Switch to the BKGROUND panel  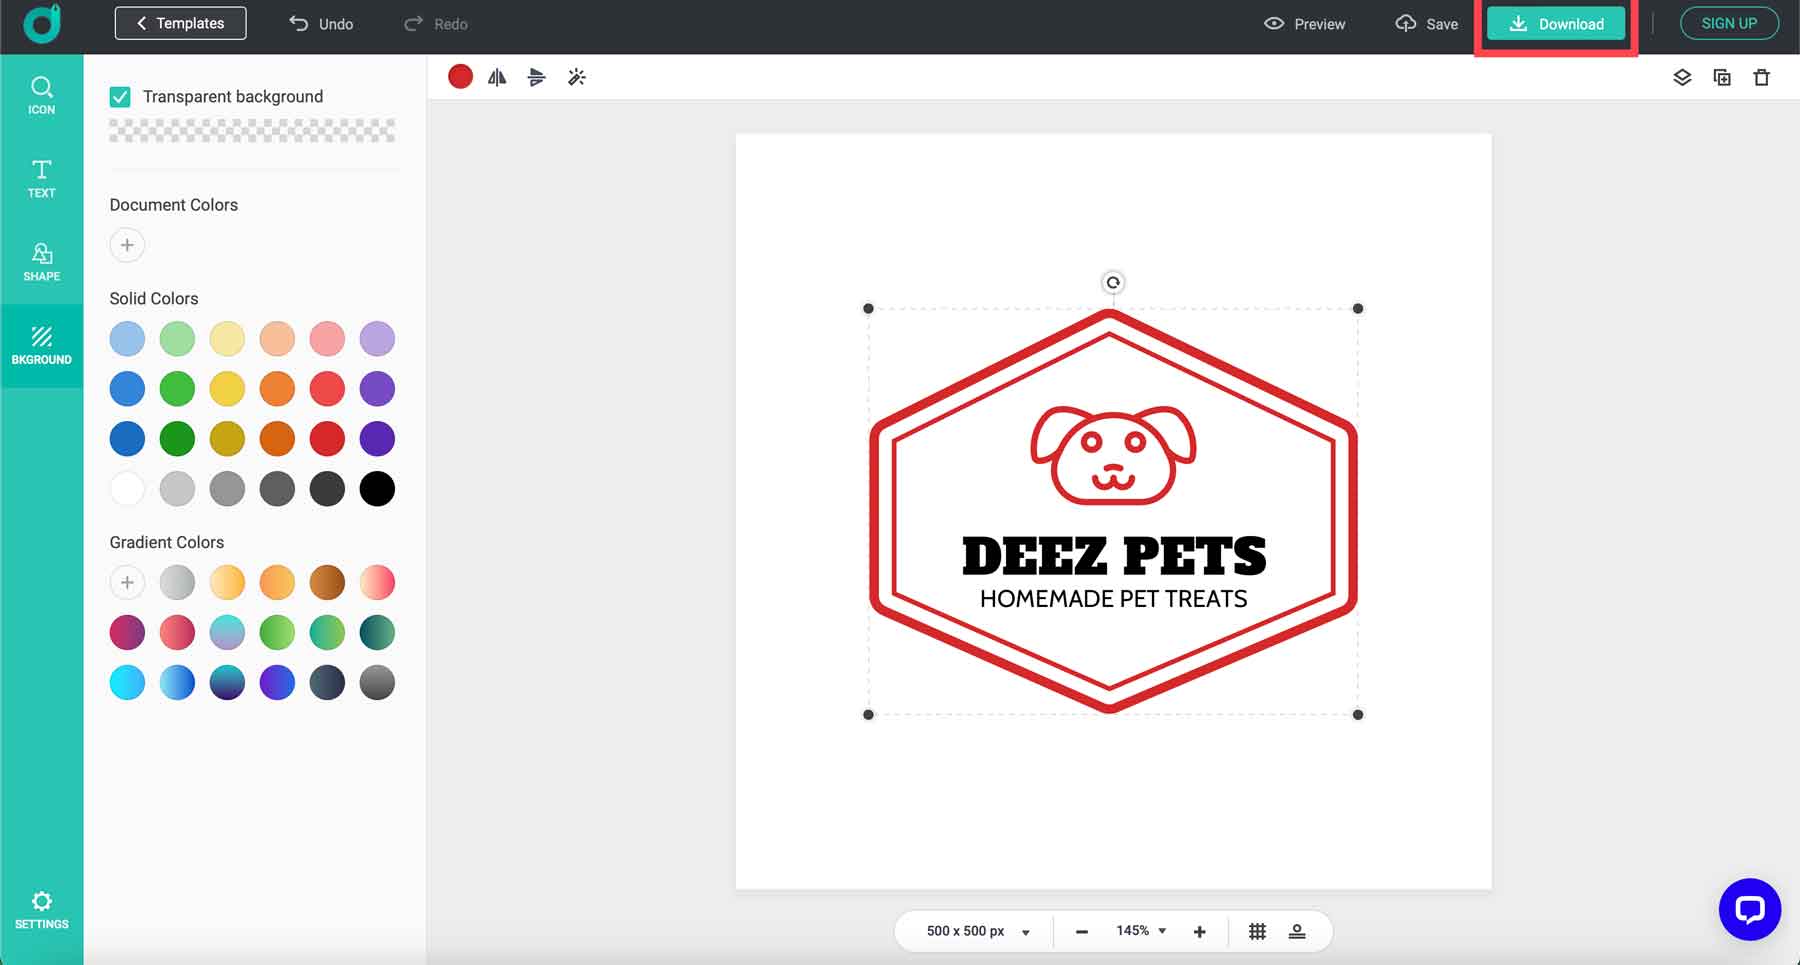(41, 346)
